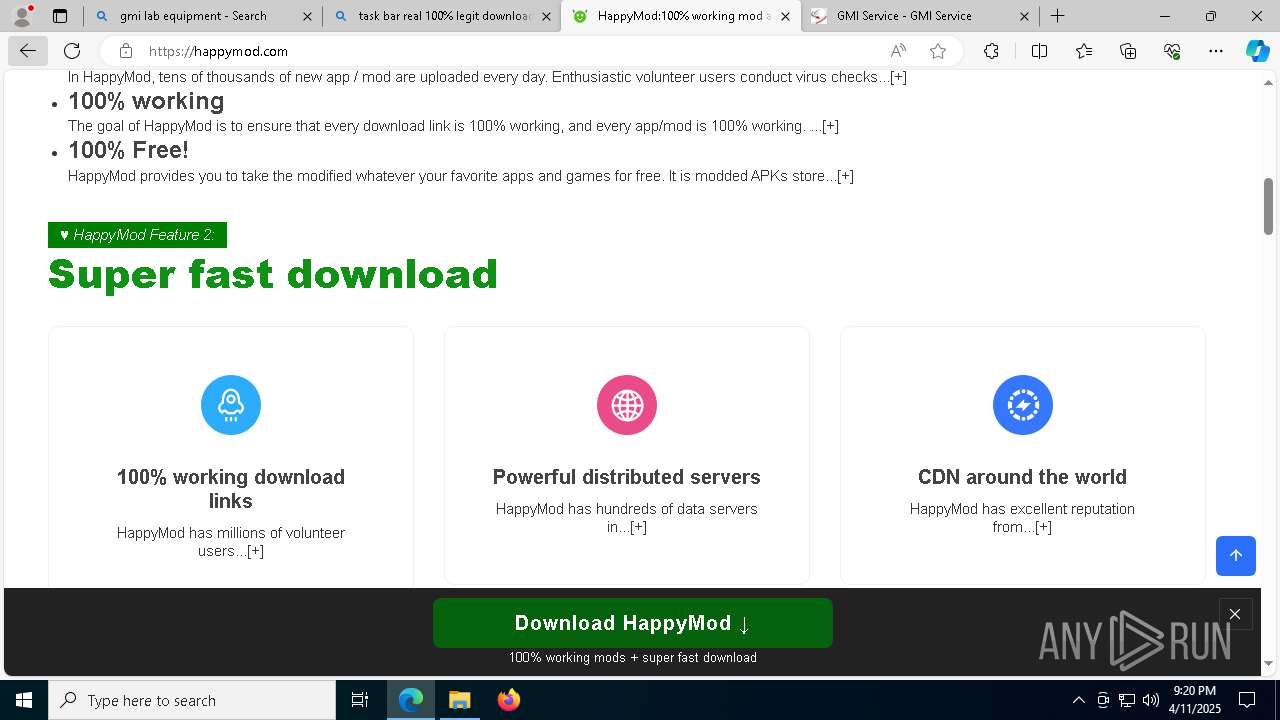
Task: Open Browser essentials heart icon
Action: (x=1172, y=51)
